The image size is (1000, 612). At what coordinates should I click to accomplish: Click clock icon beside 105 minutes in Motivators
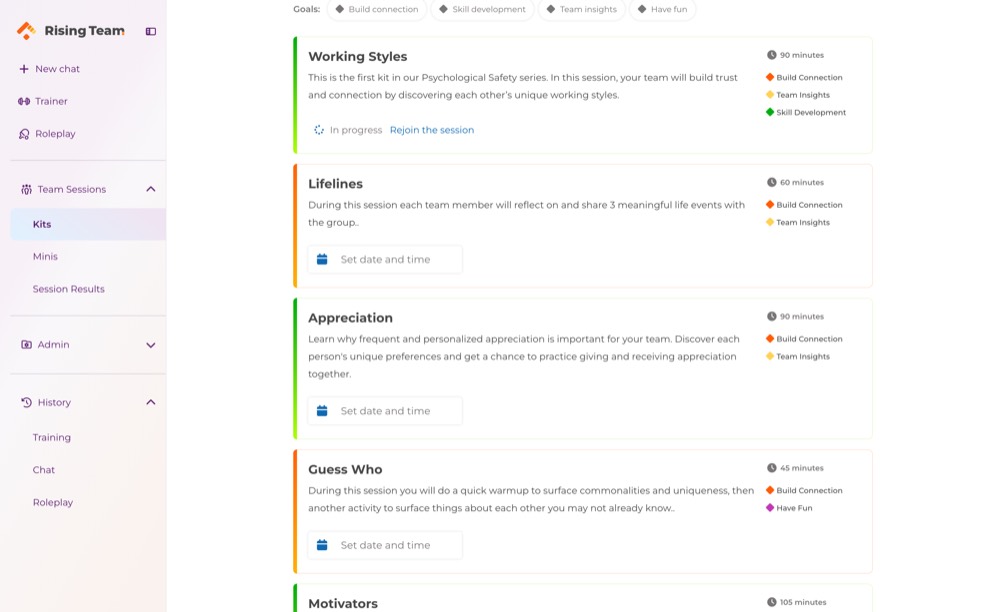(x=772, y=602)
